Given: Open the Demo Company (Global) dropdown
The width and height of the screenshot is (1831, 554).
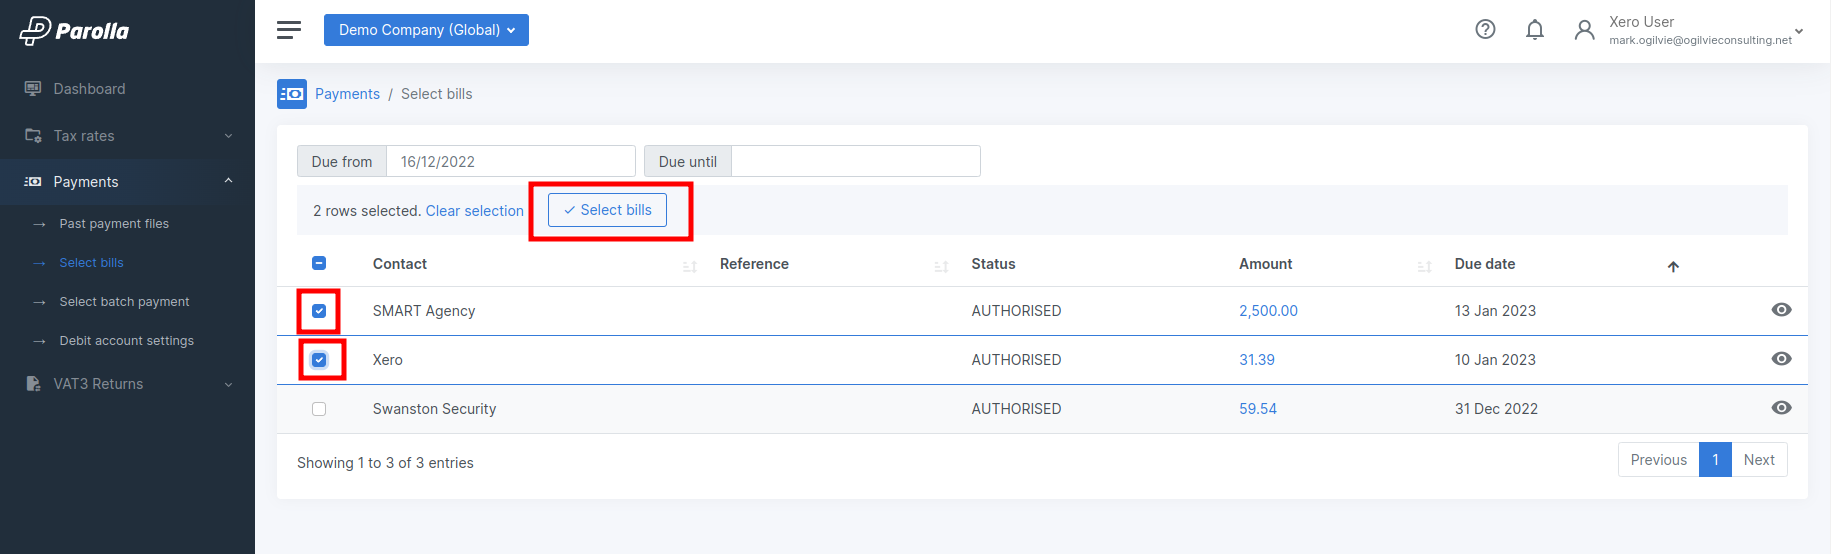Looking at the screenshot, I should pos(426,30).
